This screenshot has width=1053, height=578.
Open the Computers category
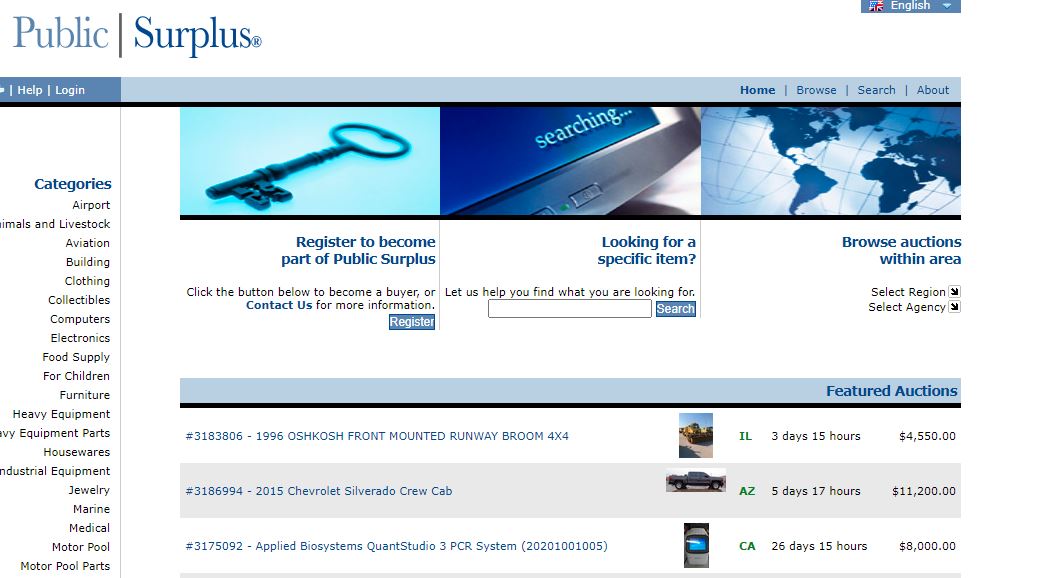[80, 319]
